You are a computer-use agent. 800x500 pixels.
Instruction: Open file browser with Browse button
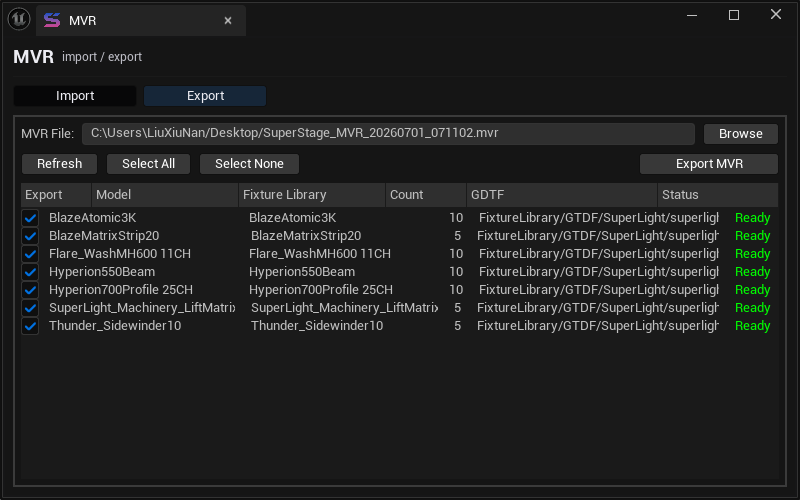[x=741, y=134]
